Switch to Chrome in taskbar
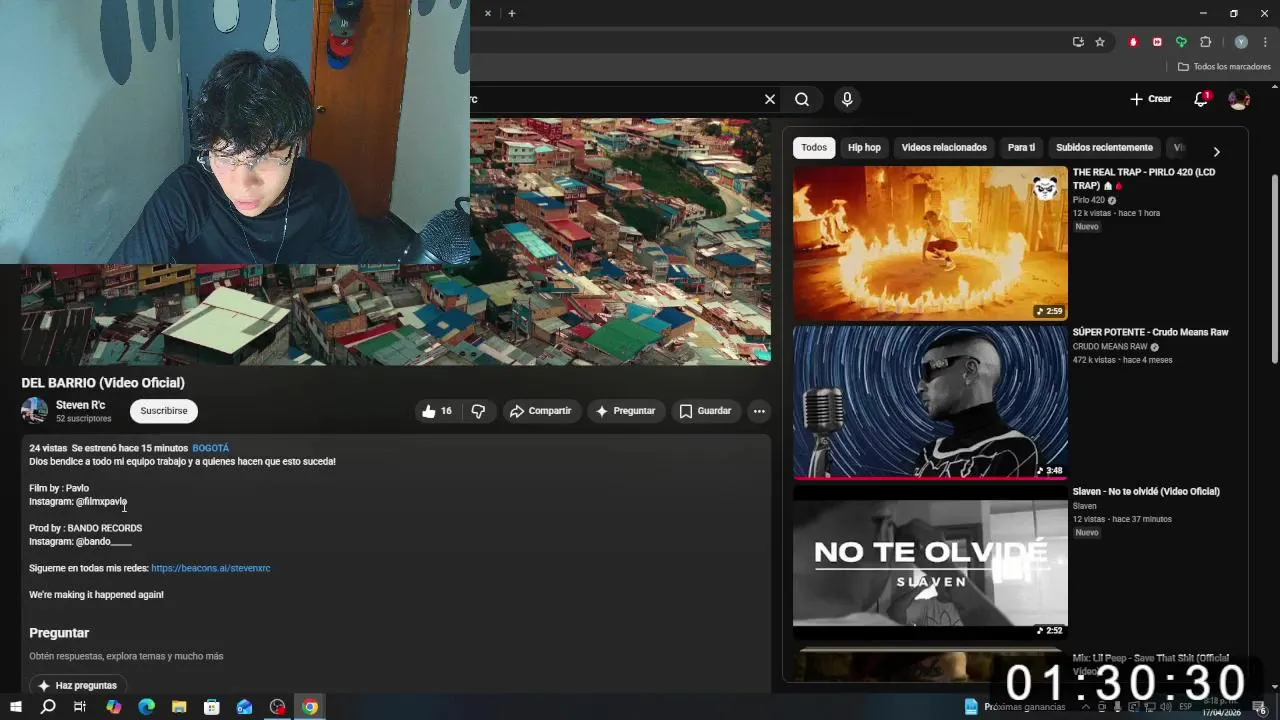Image resolution: width=1280 pixels, height=720 pixels. (x=310, y=707)
